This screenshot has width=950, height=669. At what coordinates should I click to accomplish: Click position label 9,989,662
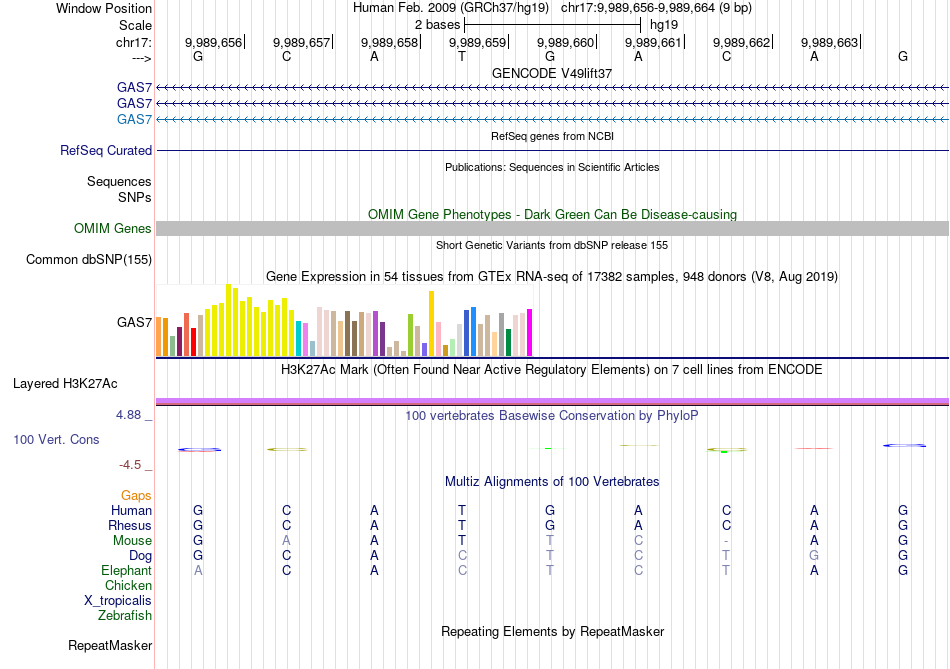(x=741, y=42)
